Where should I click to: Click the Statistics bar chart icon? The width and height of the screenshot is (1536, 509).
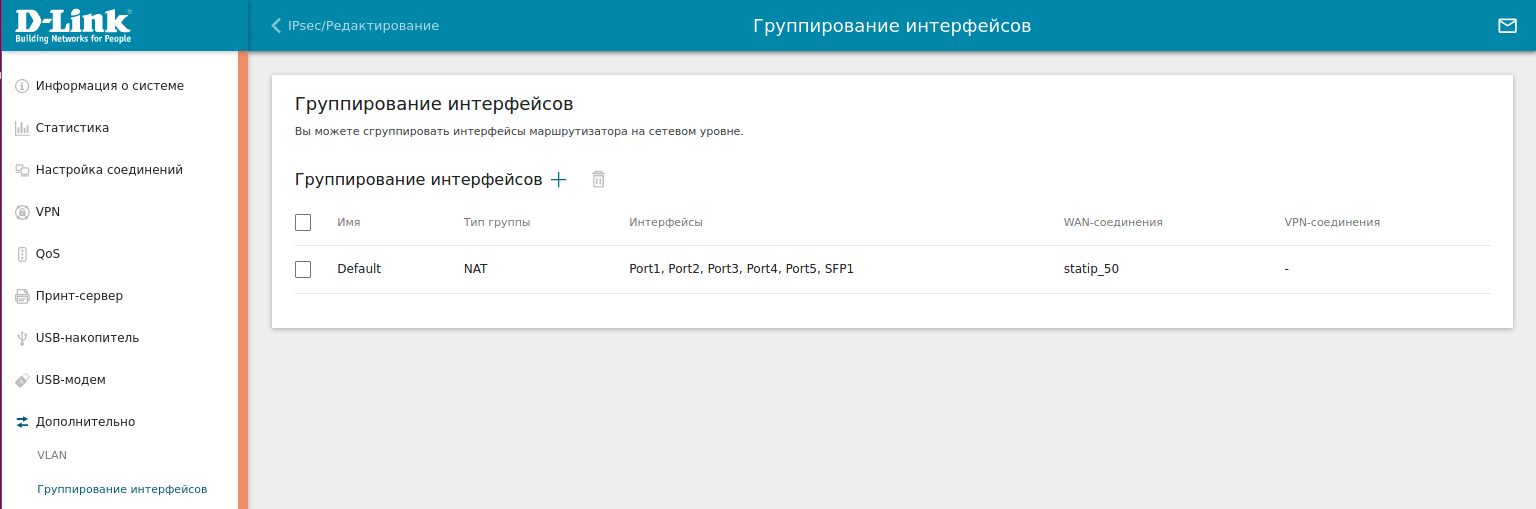[22, 128]
